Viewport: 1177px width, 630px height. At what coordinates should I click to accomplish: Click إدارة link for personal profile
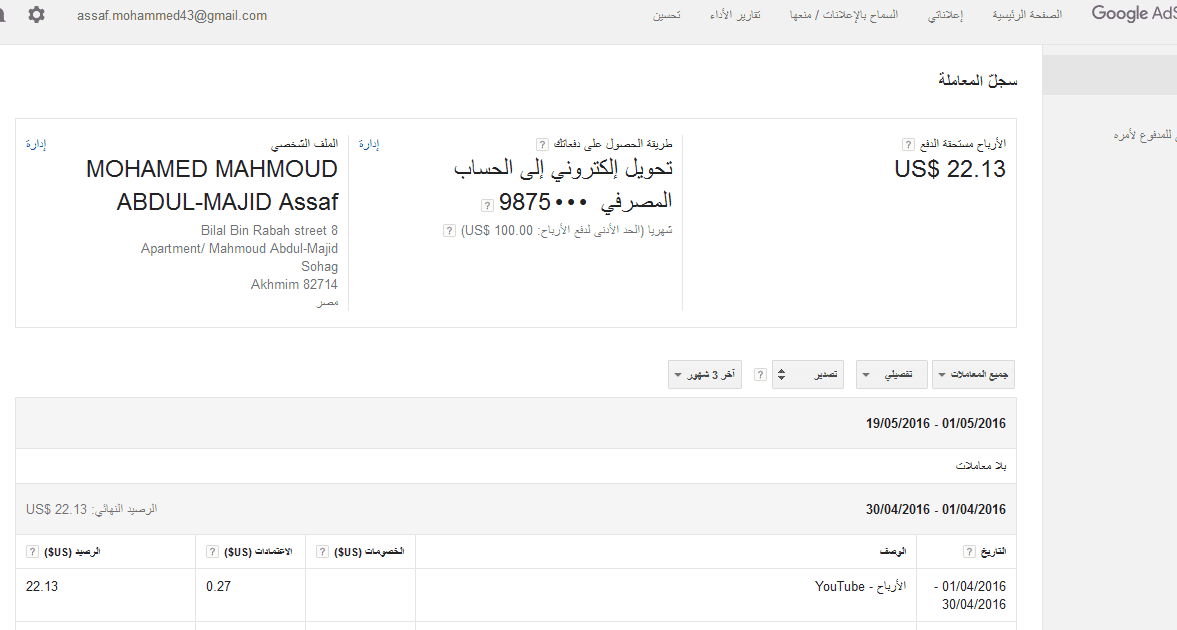[x=36, y=144]
